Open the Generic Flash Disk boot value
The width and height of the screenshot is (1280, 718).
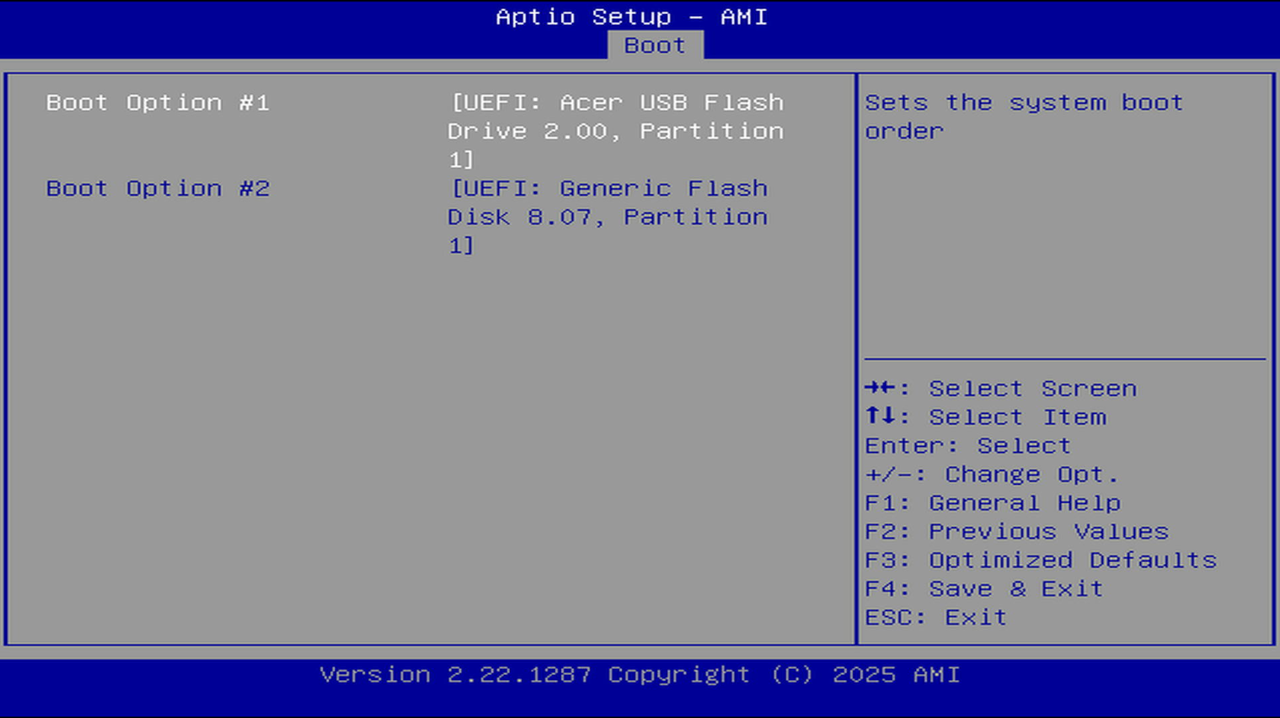pos(608,217)
